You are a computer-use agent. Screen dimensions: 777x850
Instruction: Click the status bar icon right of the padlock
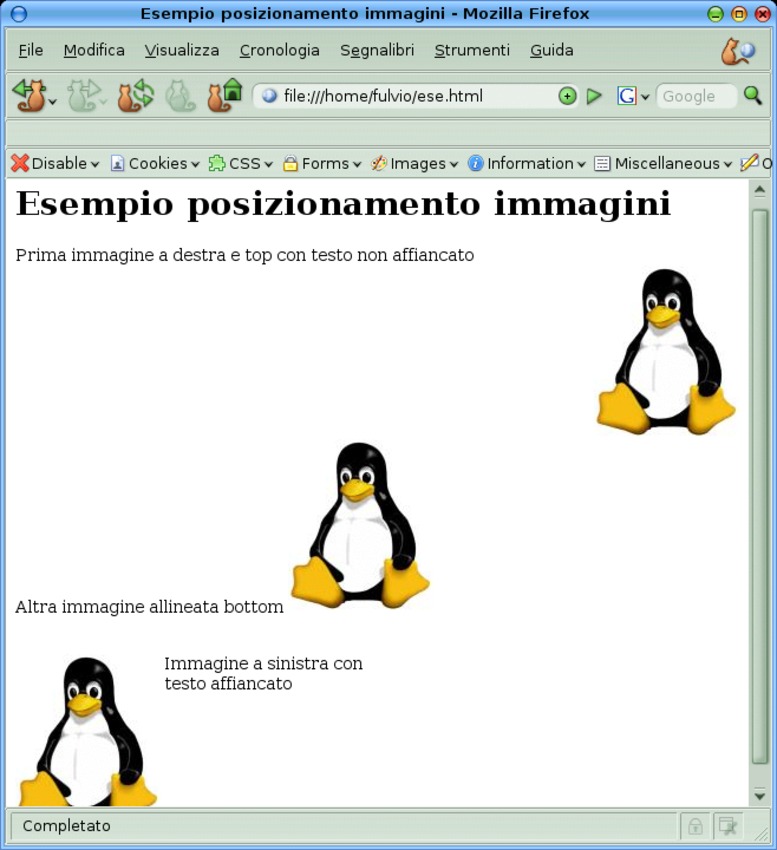[727, 826]
